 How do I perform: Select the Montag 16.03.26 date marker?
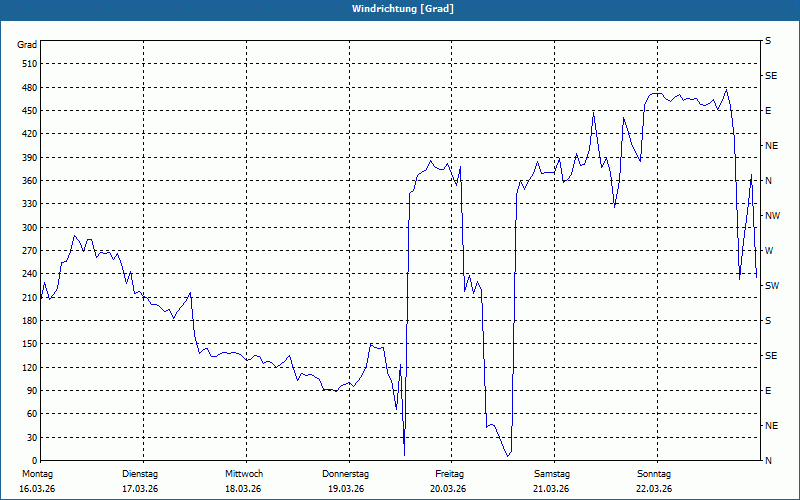click(37, 481)
